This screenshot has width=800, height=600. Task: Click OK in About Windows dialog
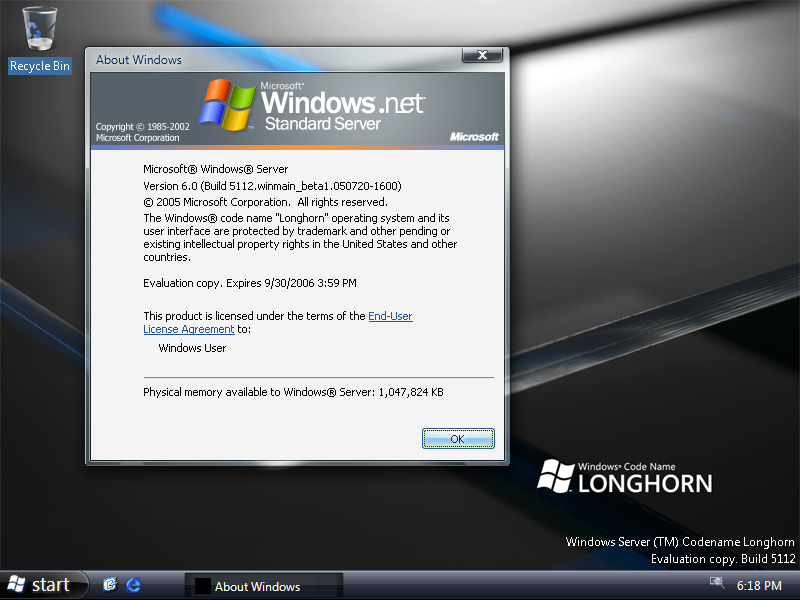pyautogui.click(x=458, y=439)
